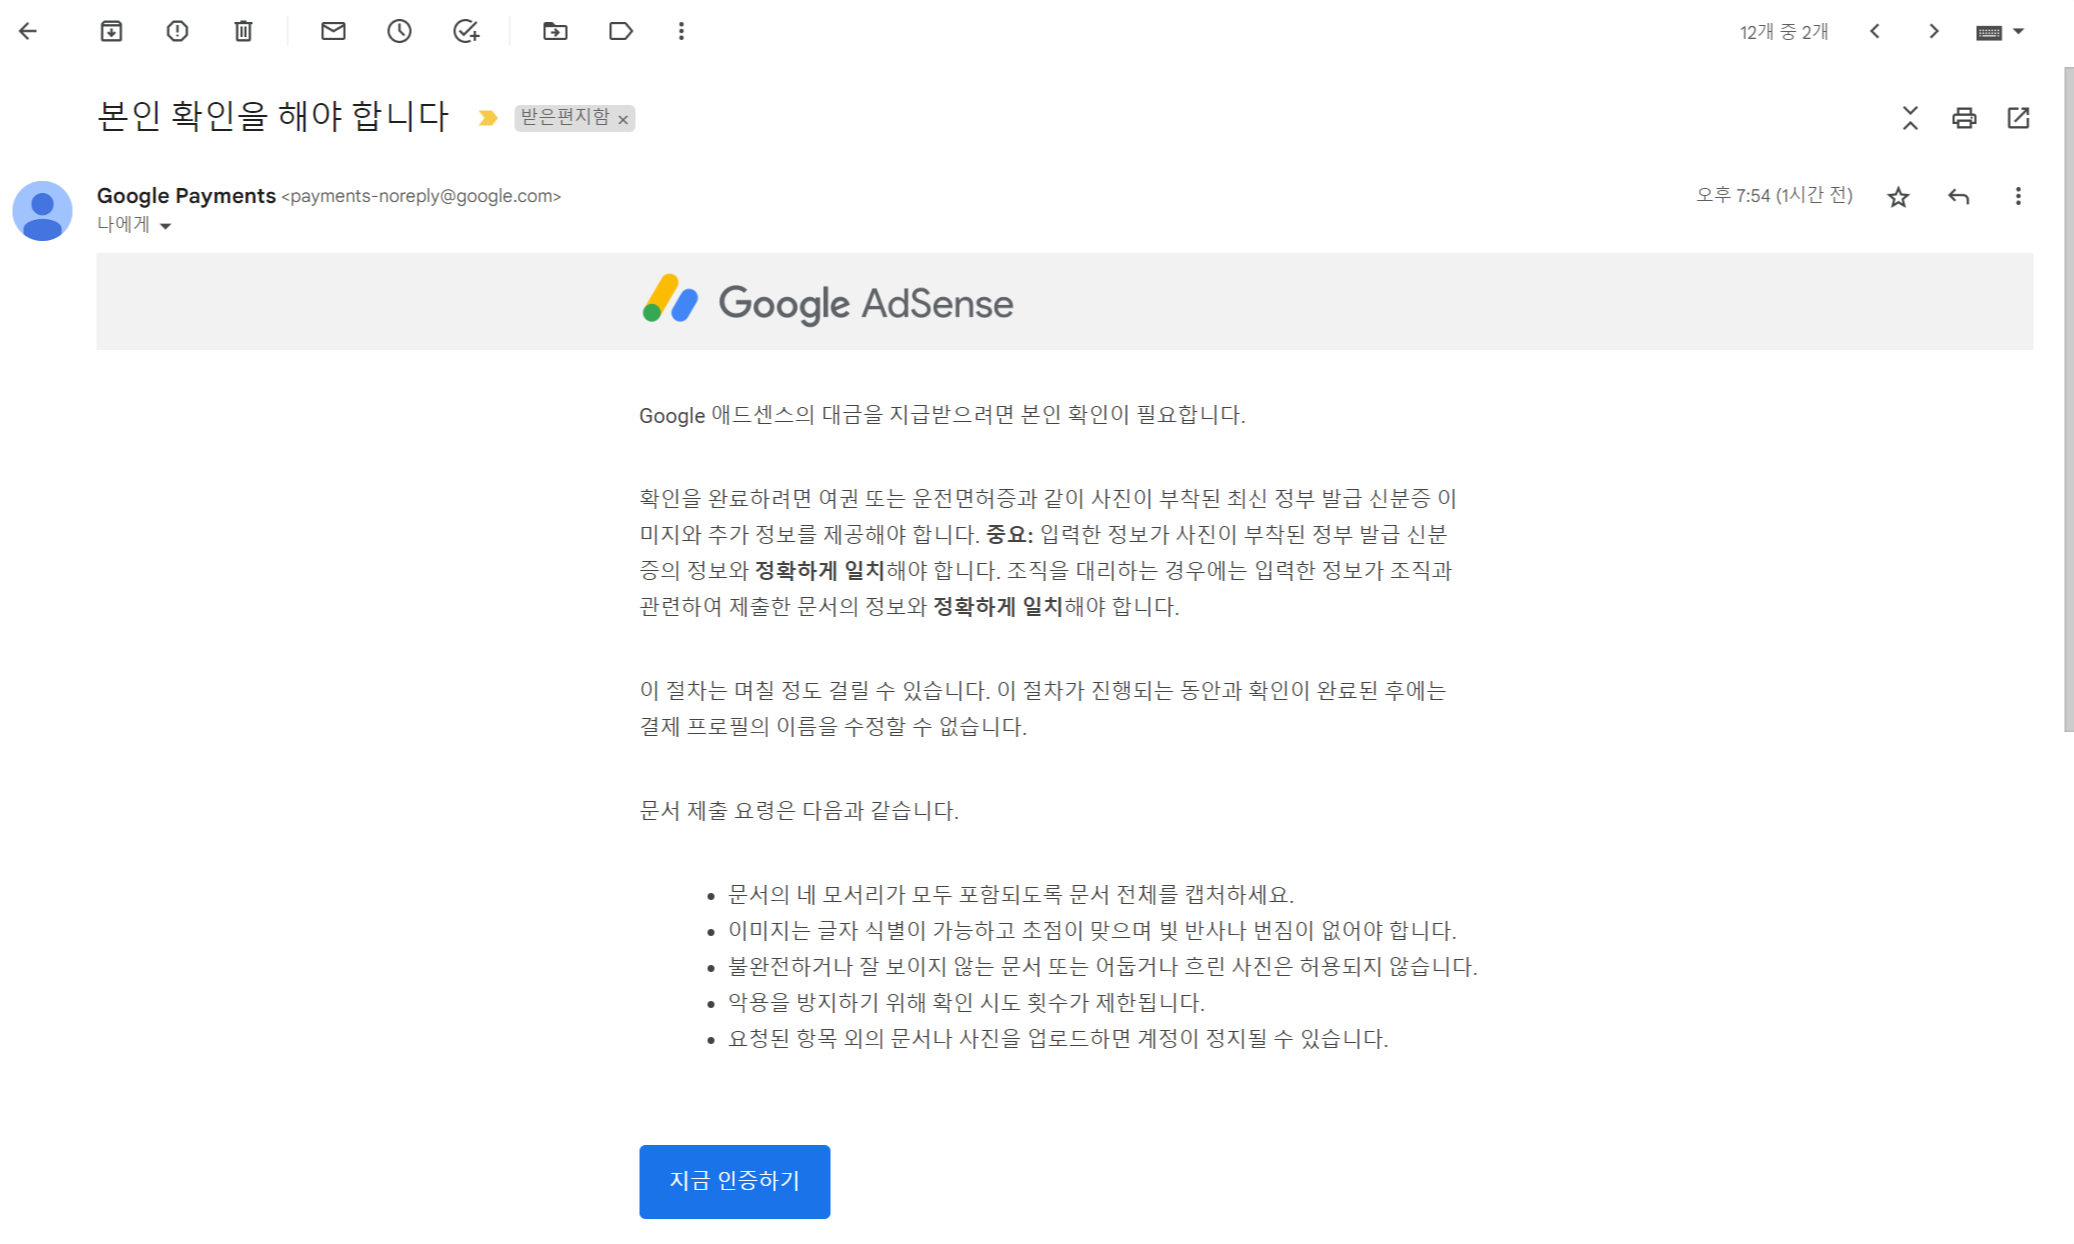Archive this email
The width and height of the screenshot is (2074, 1244).
[x=111, y=31]
